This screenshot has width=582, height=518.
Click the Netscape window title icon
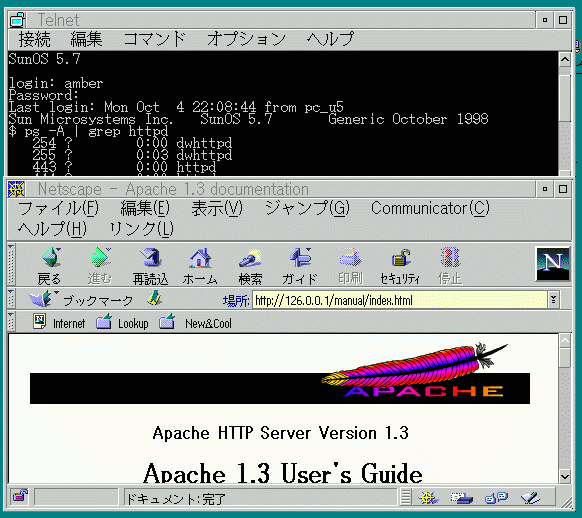click(16, 189)
